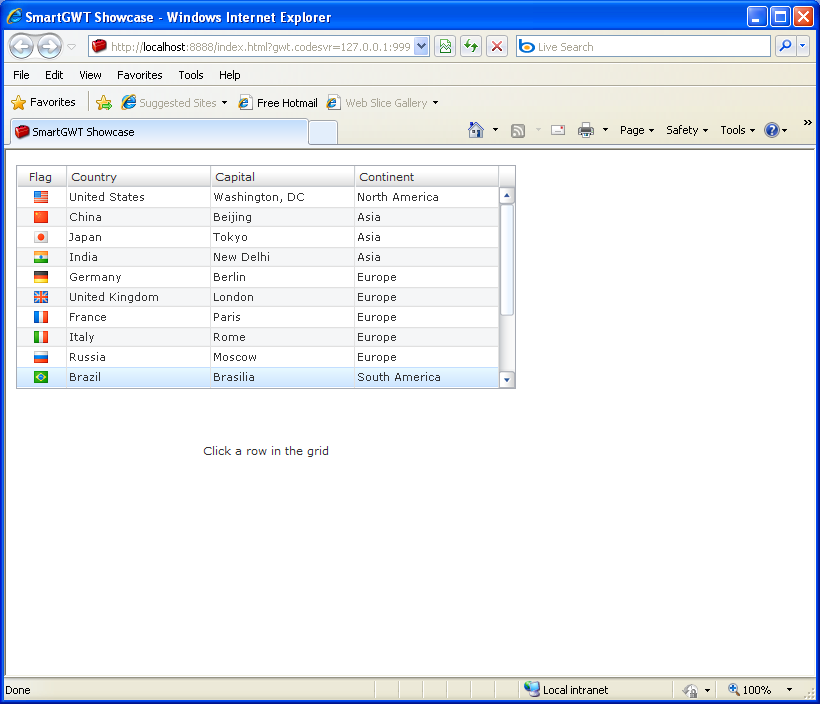
Task: Open the Free Hotmail favorites link
Action: [x=278, y=103]
